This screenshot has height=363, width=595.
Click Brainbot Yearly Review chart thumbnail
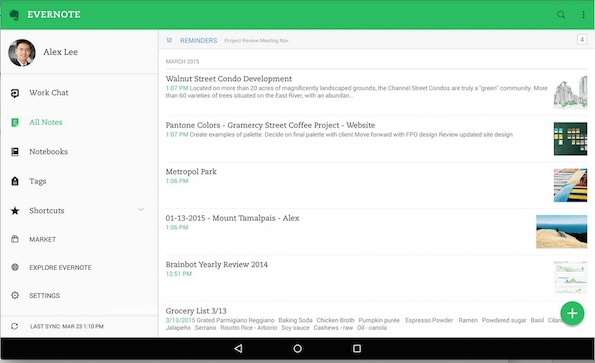point(570,278)
